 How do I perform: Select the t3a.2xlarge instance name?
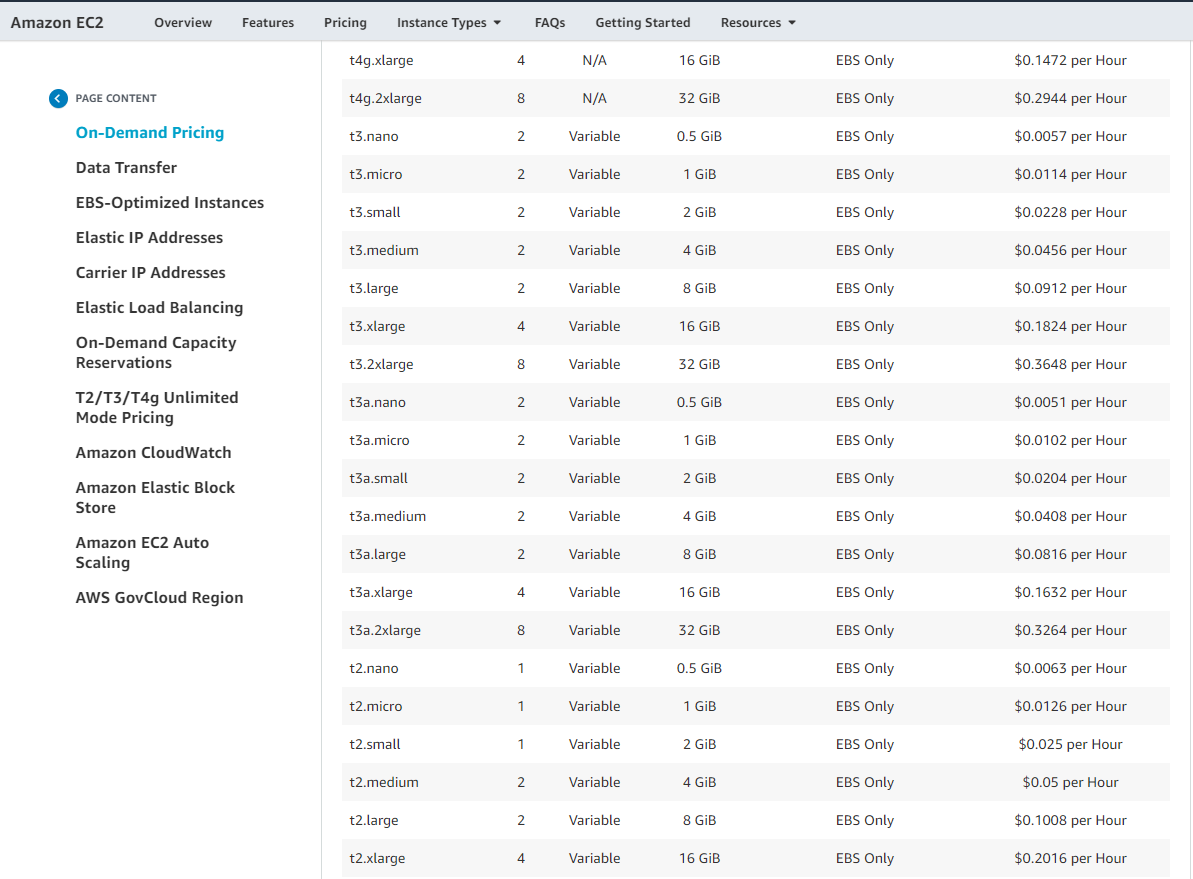coord(385,631)
